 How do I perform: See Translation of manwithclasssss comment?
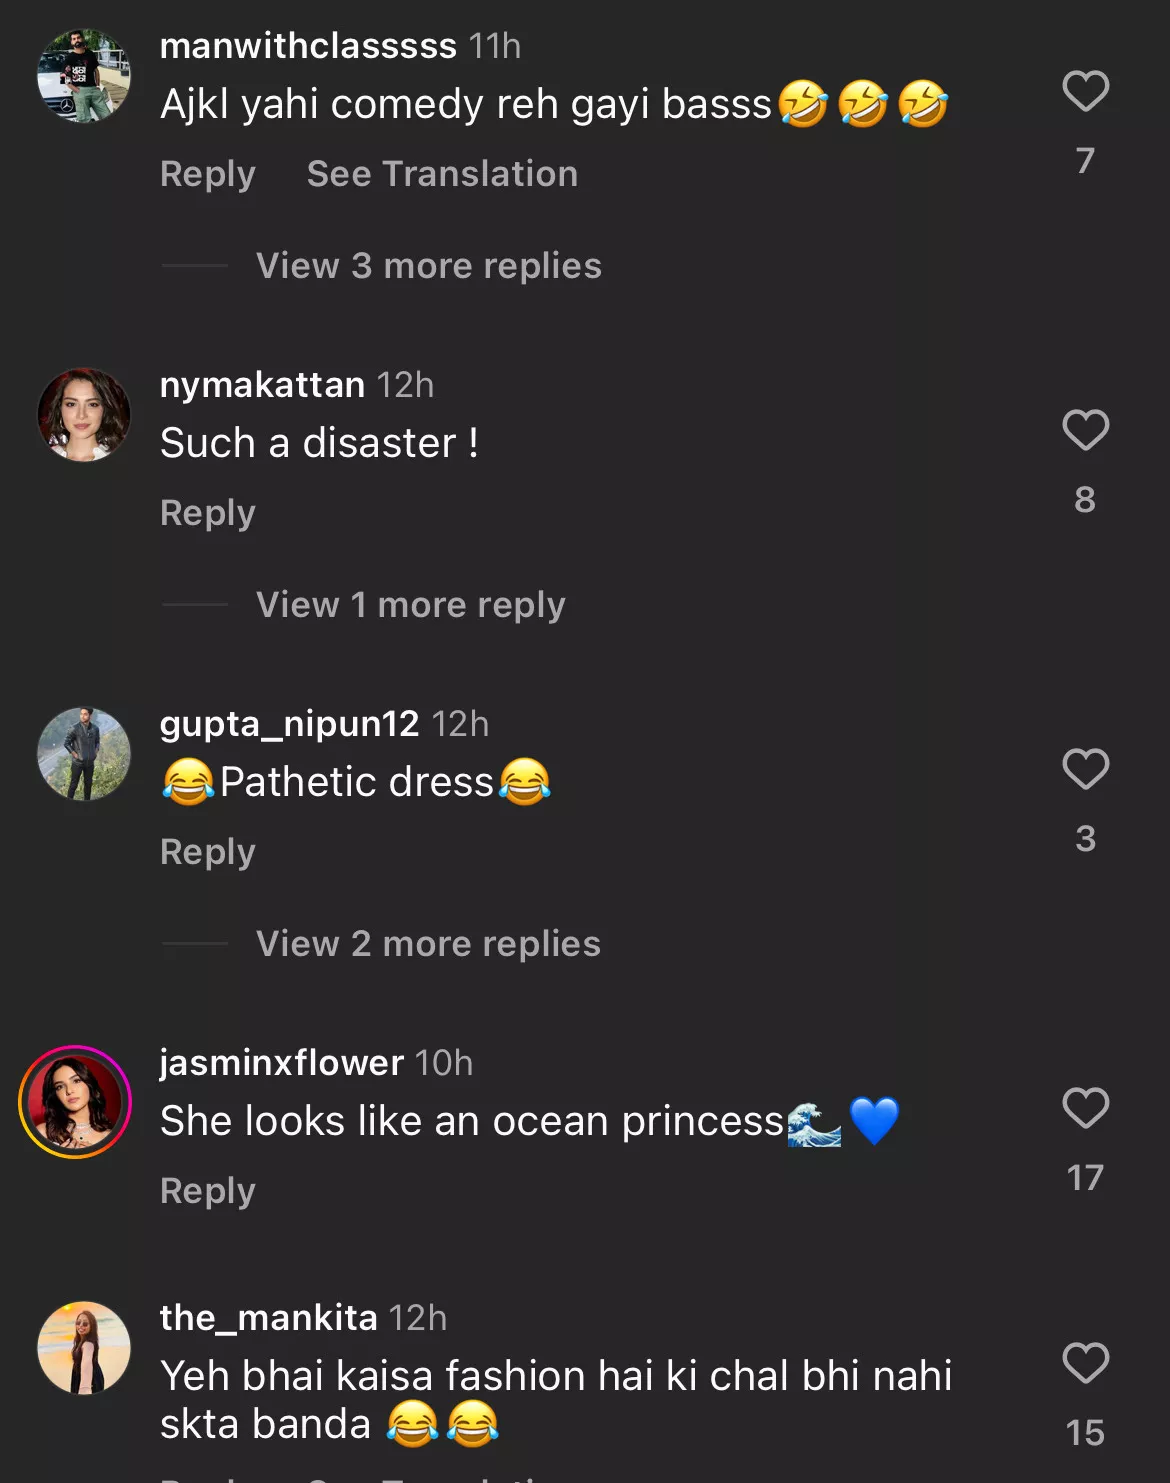[x=442, y=174]
